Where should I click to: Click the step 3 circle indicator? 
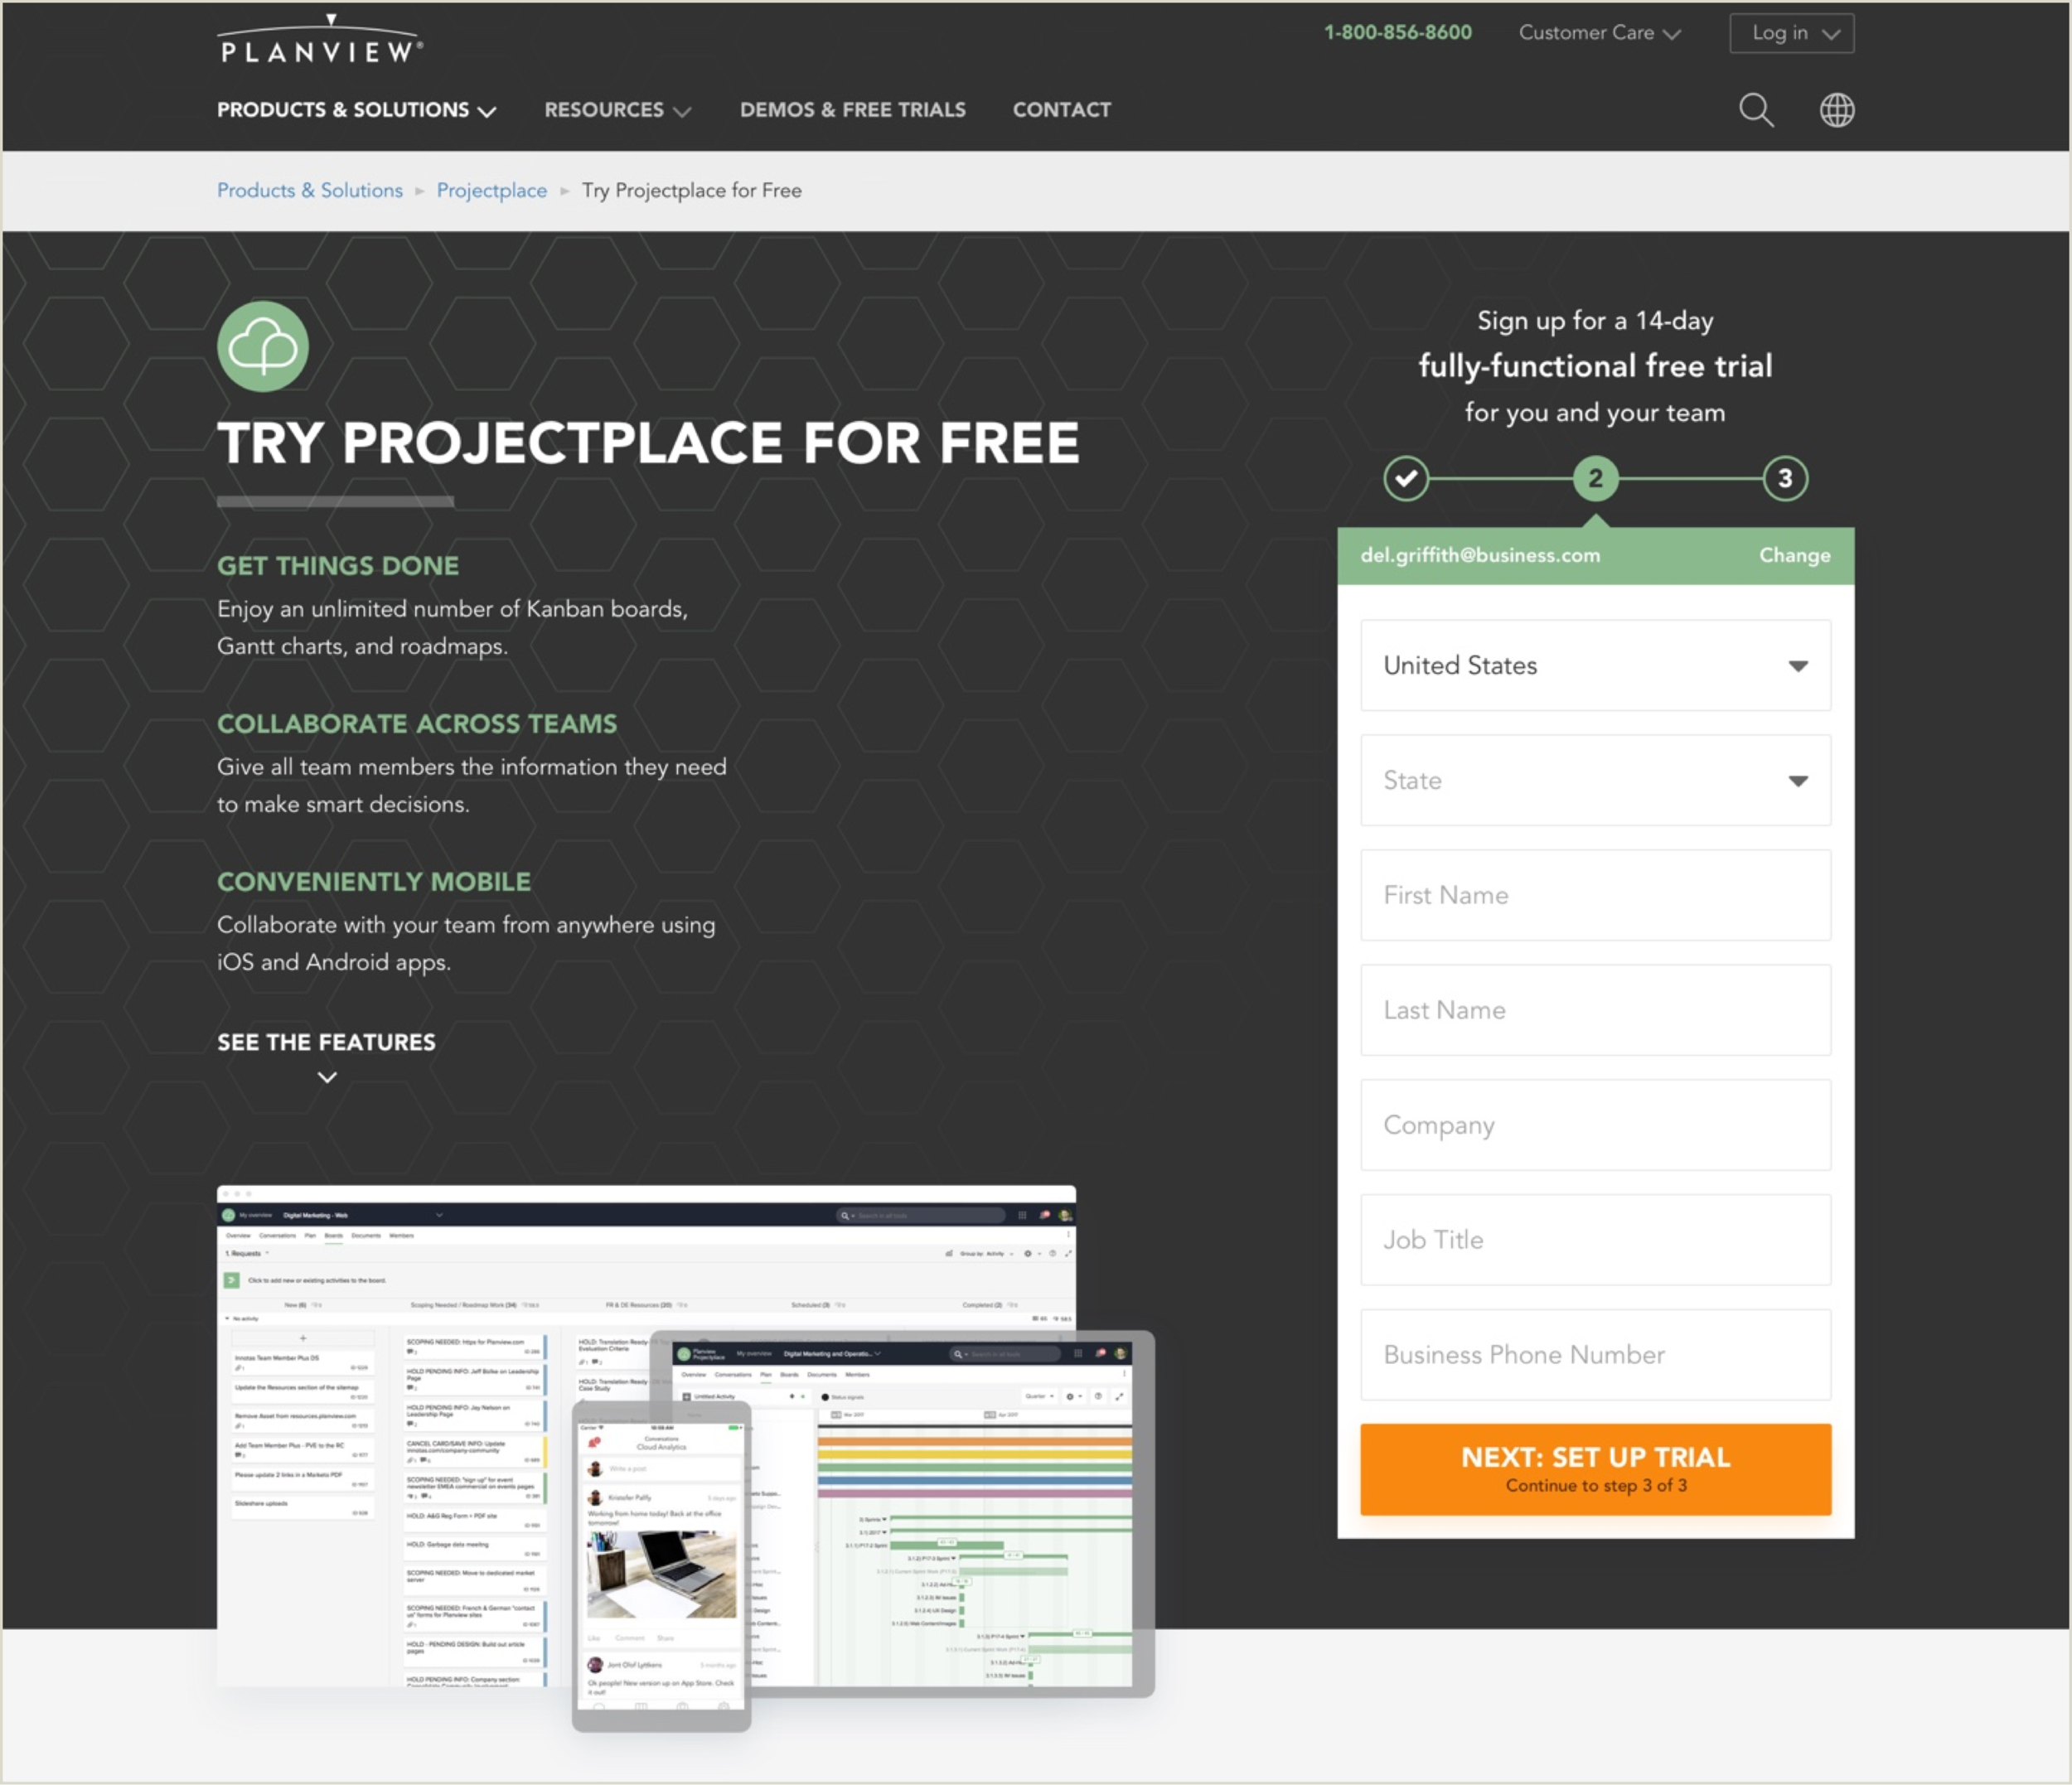[x=1785, y=478]
